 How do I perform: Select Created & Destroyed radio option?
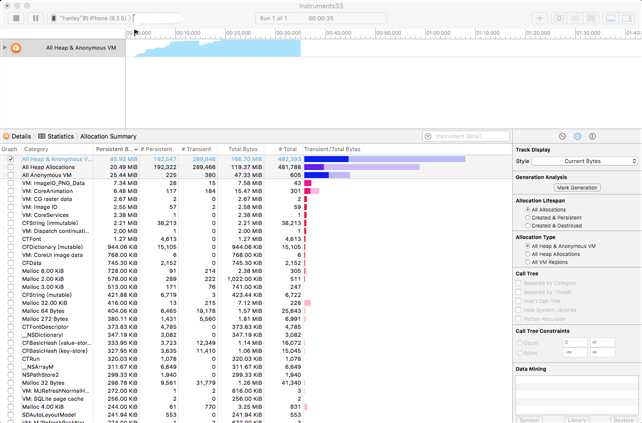(x=527, y=226)
